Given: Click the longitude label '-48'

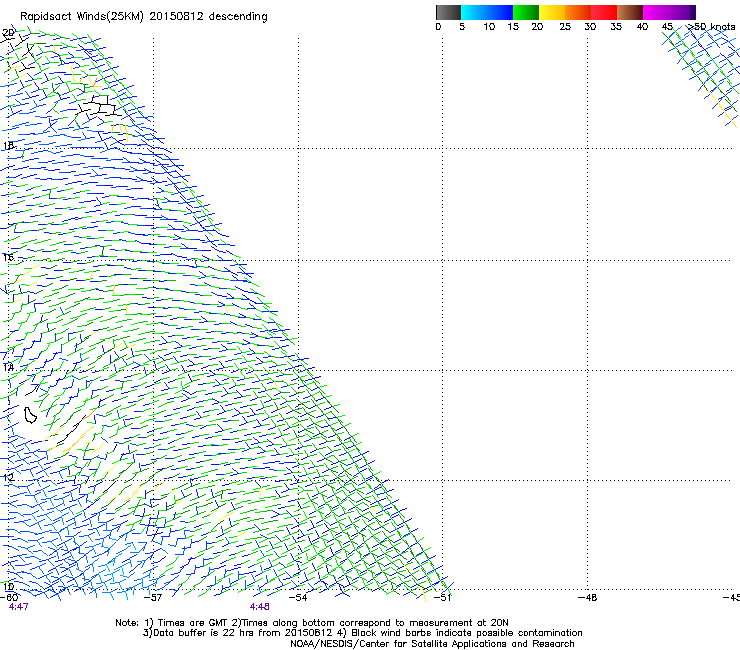Looking at the screenshot, I should (588, 597).
